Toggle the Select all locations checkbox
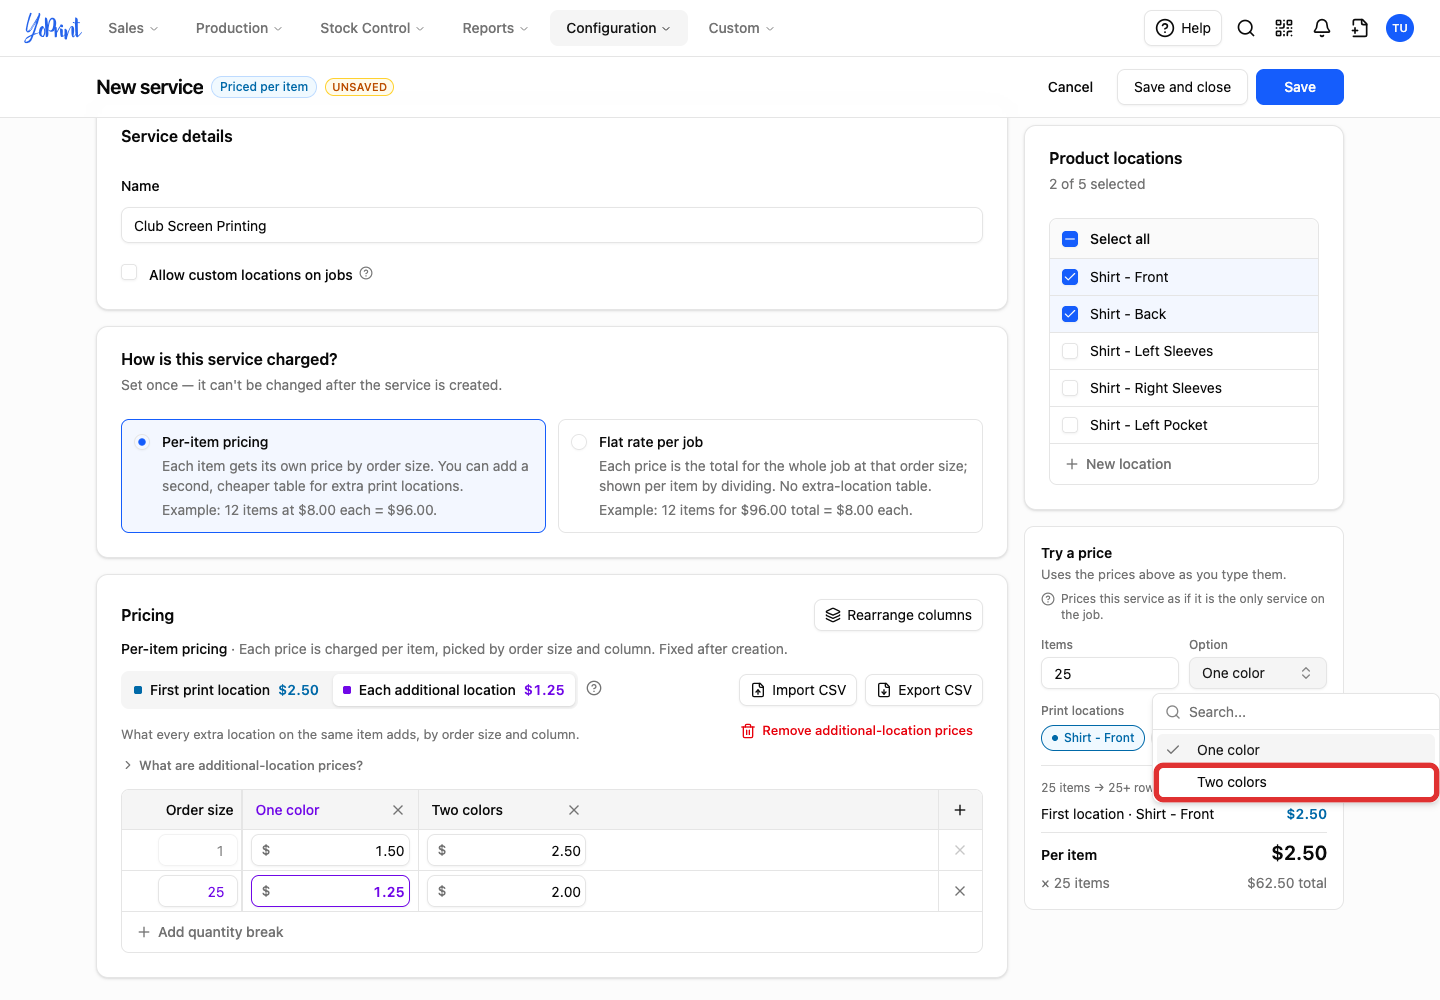Screen dimensions: 1440x1000 coord(1070,239)
